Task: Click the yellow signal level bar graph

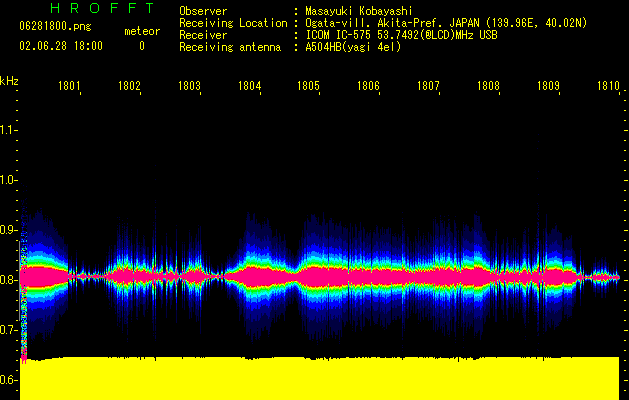Action: click(x=320, y=378)
